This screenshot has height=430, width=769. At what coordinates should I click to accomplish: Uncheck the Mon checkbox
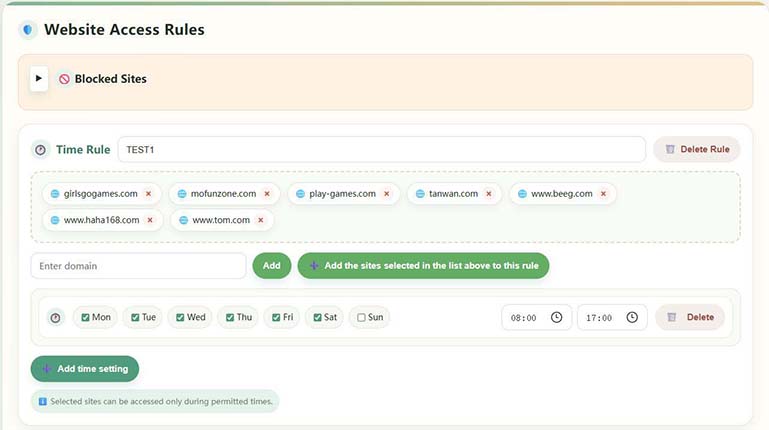pyautogui.click(x=85, y=317)
